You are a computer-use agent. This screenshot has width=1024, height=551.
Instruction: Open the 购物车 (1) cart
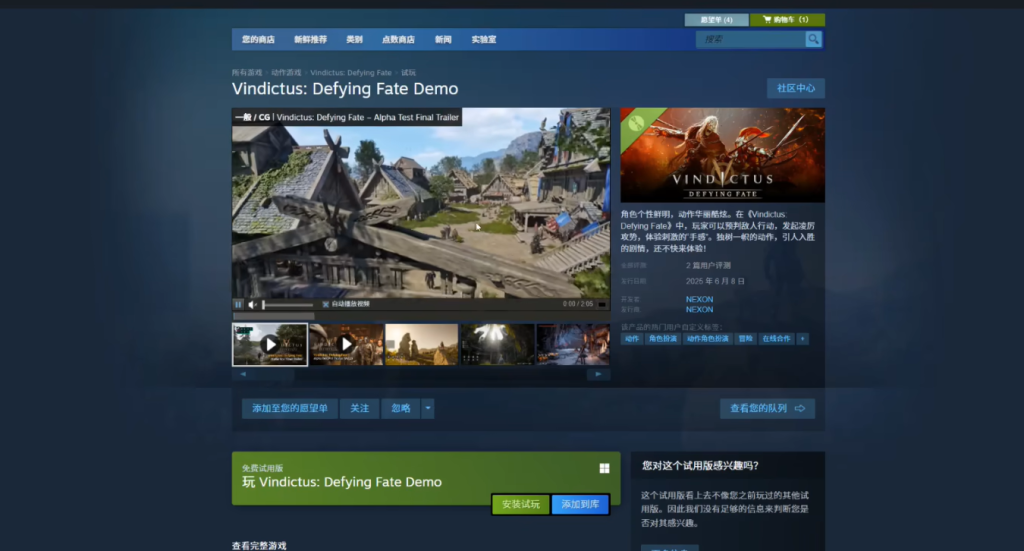(787, 20)
